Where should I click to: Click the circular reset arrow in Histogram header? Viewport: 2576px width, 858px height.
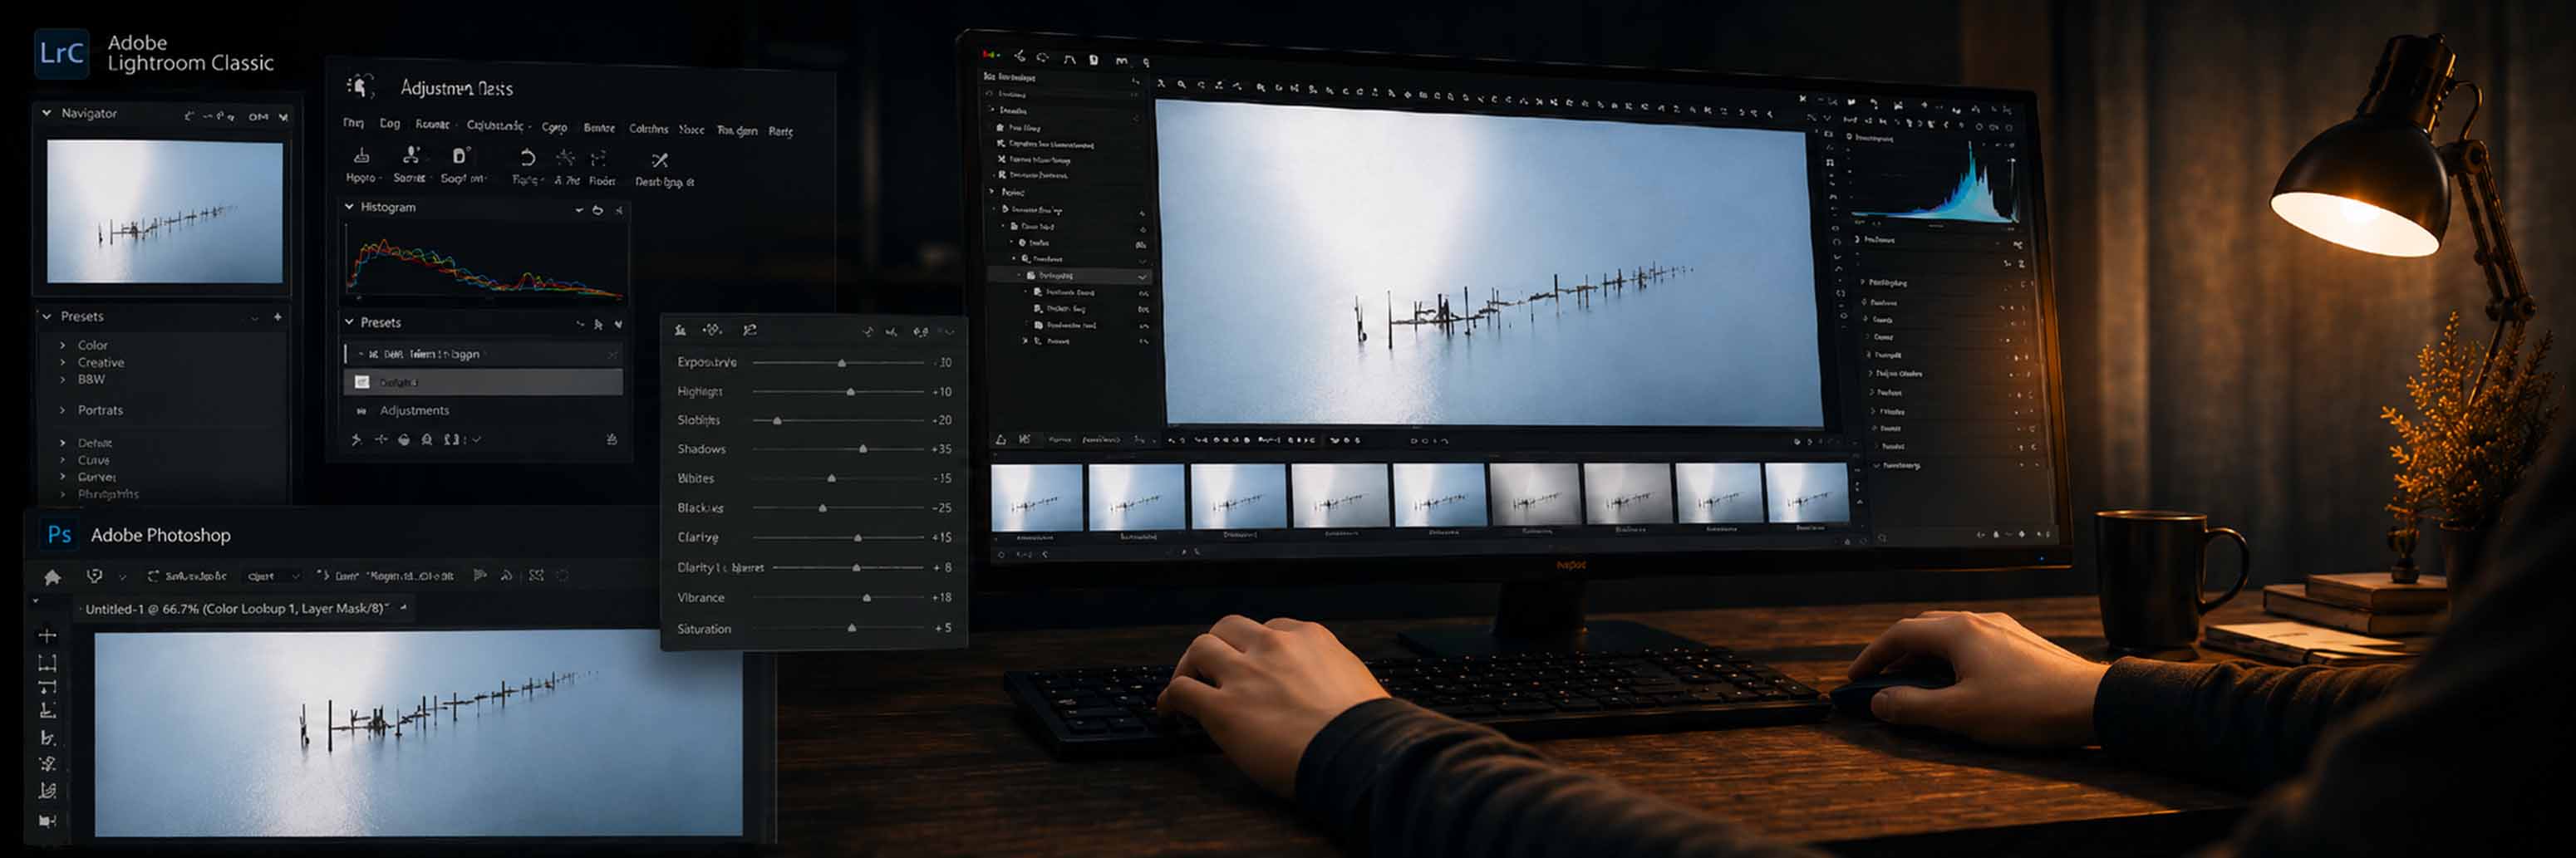(x=597, y=209)
